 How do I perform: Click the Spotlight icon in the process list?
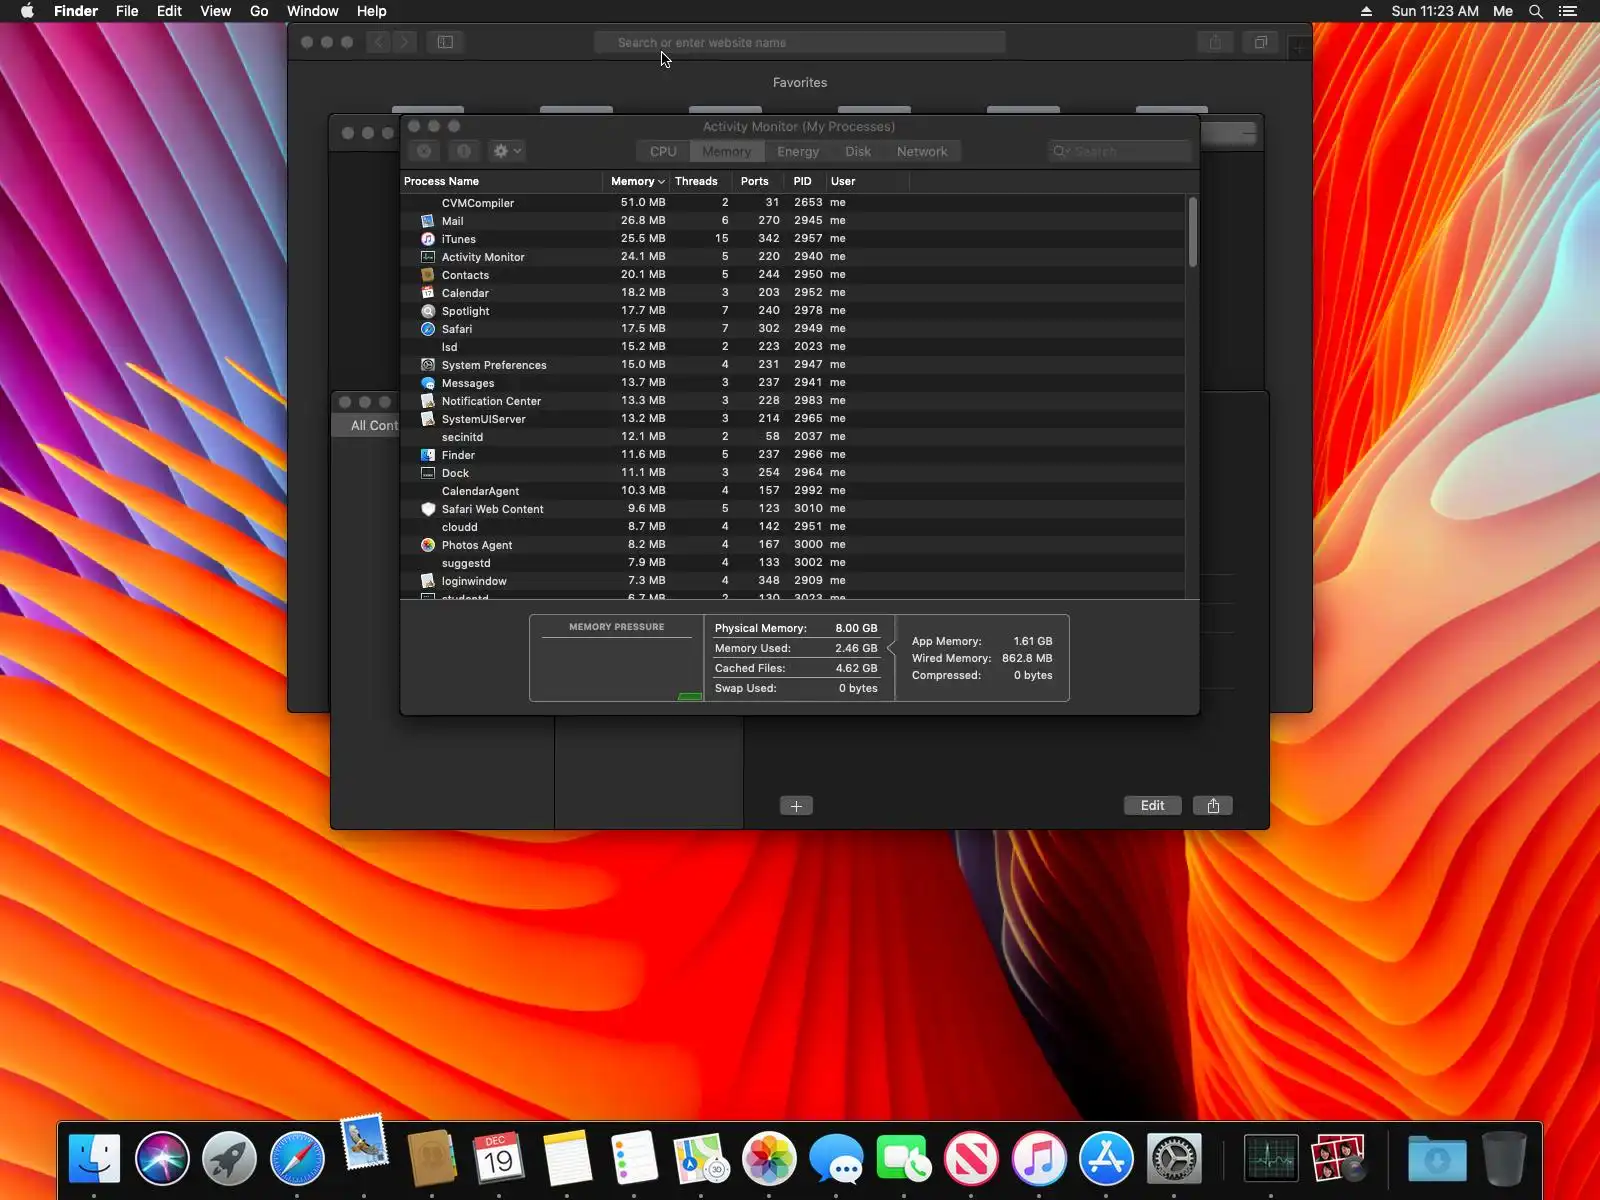pos(428,311)
